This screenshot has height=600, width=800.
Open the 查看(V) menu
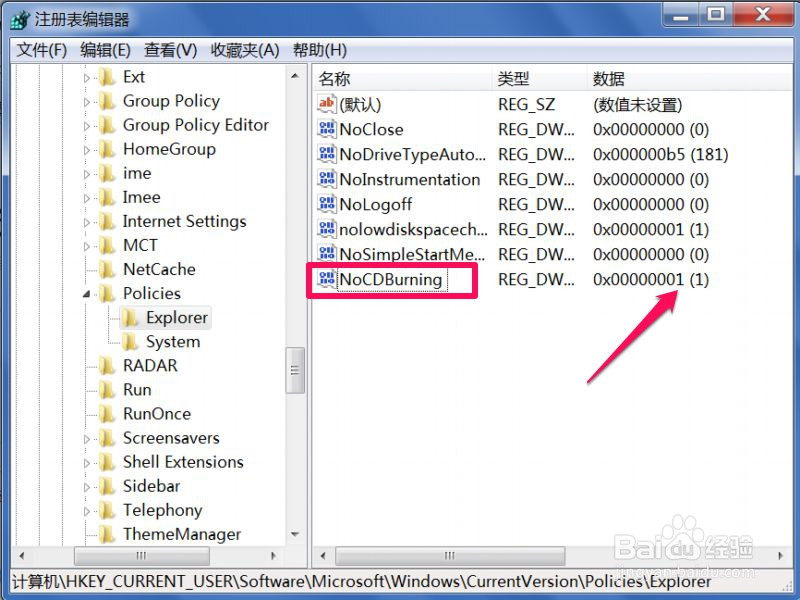coord(170,50)
